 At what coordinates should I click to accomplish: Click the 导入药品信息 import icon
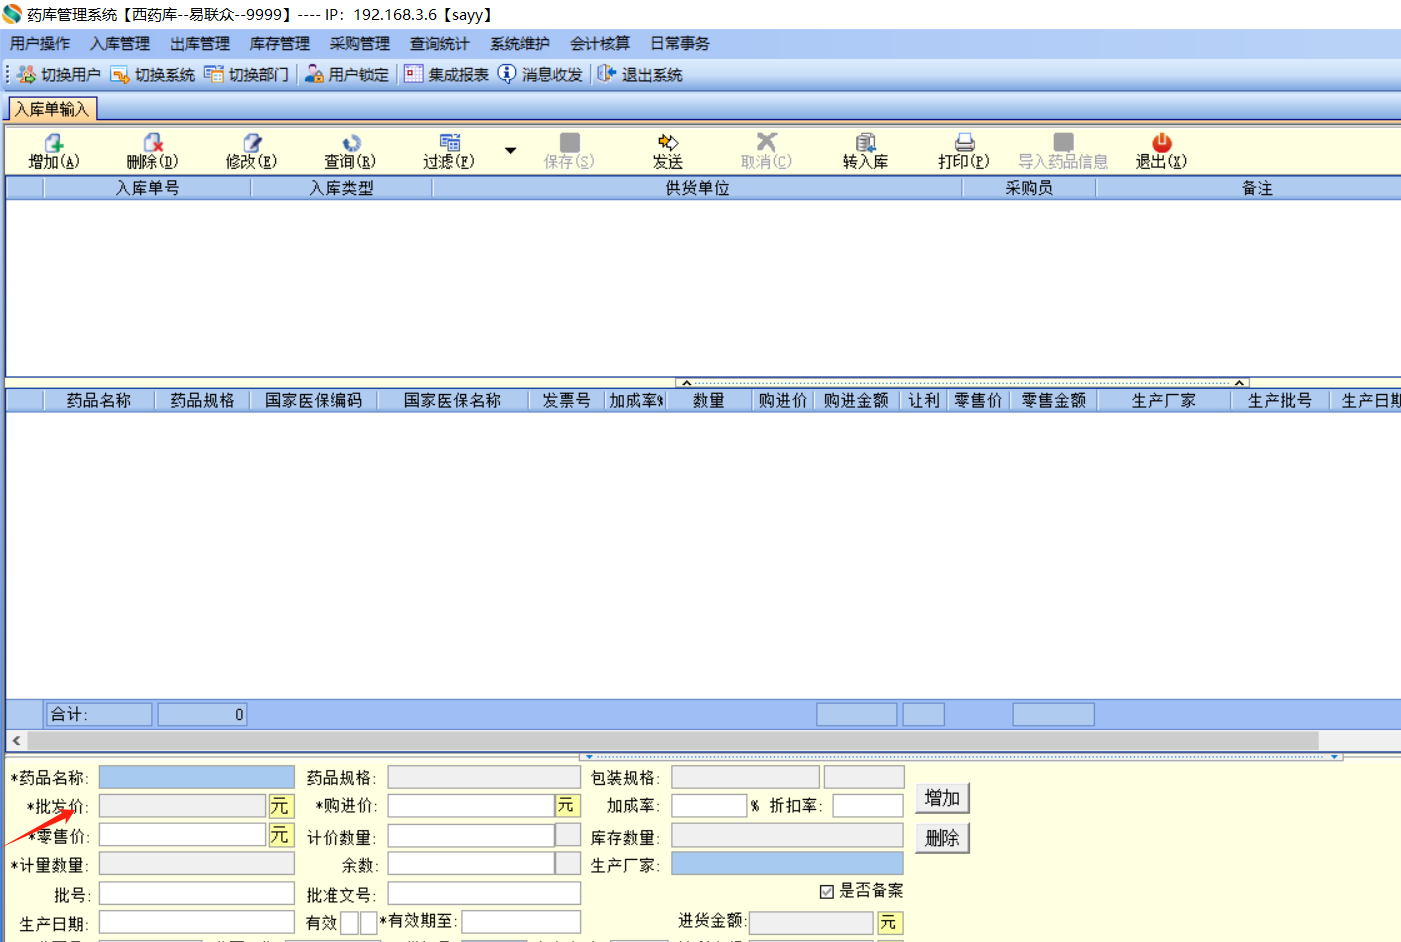click(x=1063, y=143)
